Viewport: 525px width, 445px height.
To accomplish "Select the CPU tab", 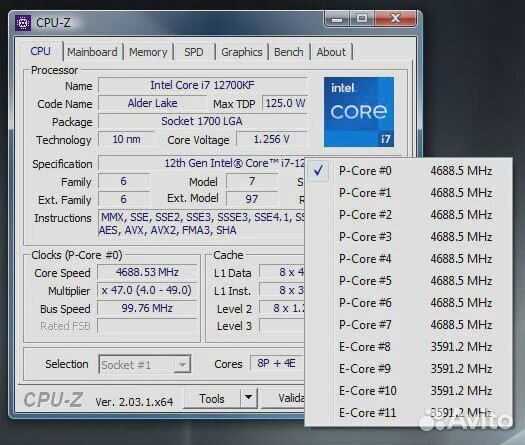I will 41,52.
